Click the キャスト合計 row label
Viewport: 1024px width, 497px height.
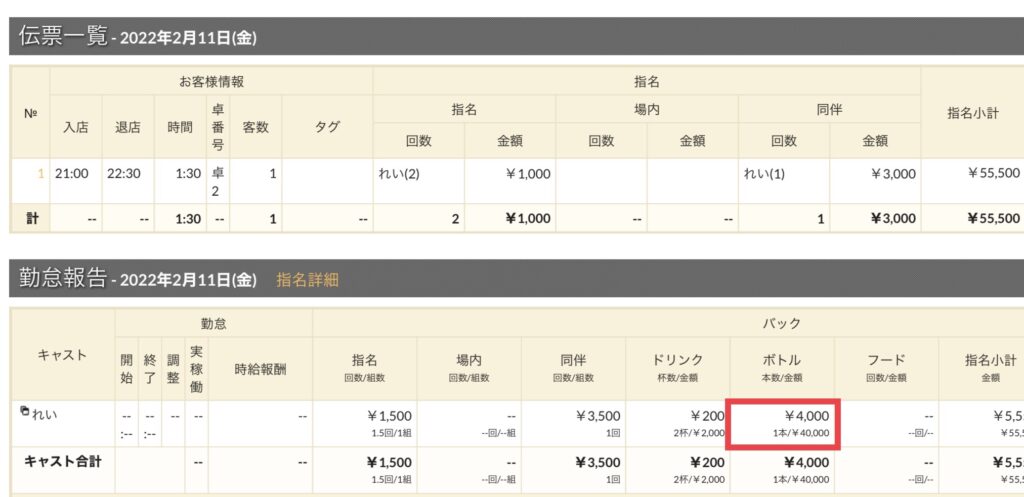coord(63,462)
